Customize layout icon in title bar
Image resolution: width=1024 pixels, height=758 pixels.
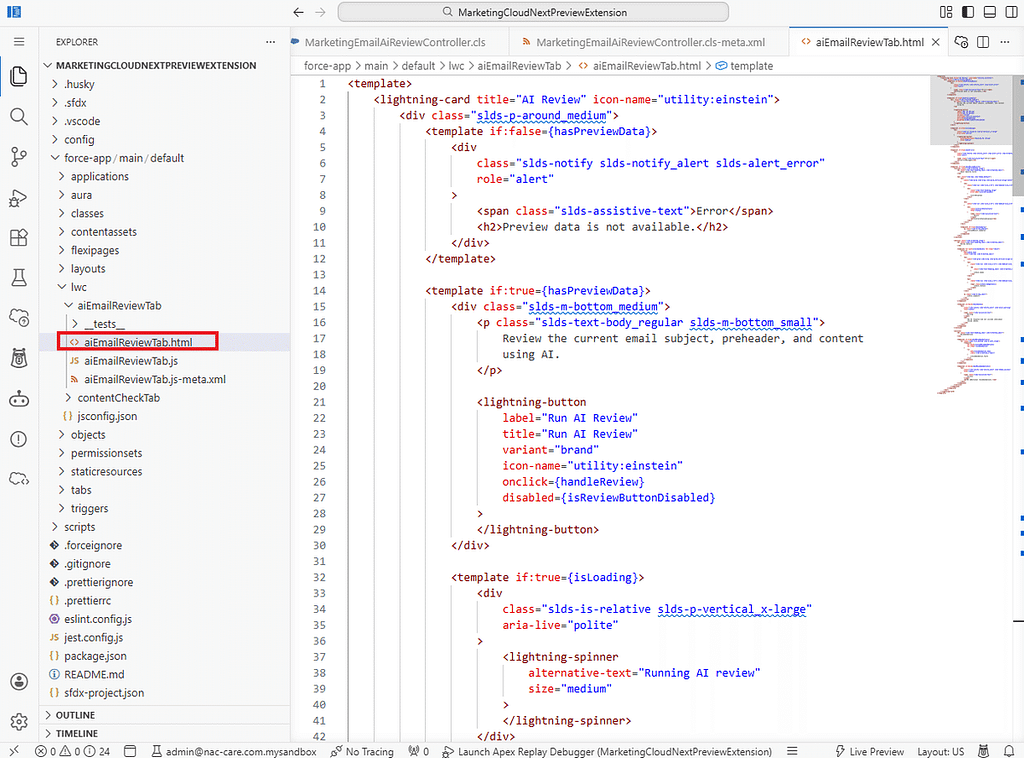coord(946,12)
